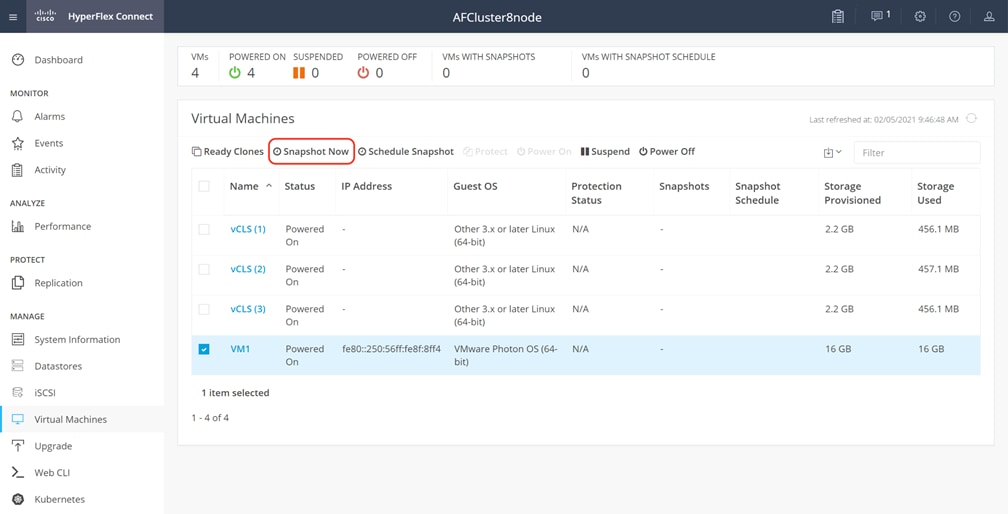1008x514 pixels.
Task: Click the Status column header
Action: pyautogui.click(x=300, y=186)
